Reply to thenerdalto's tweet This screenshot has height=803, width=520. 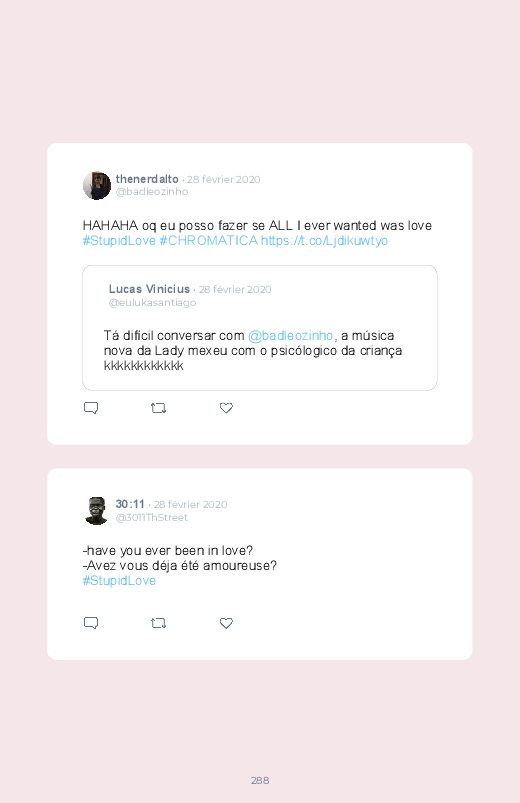pos(91,408)
